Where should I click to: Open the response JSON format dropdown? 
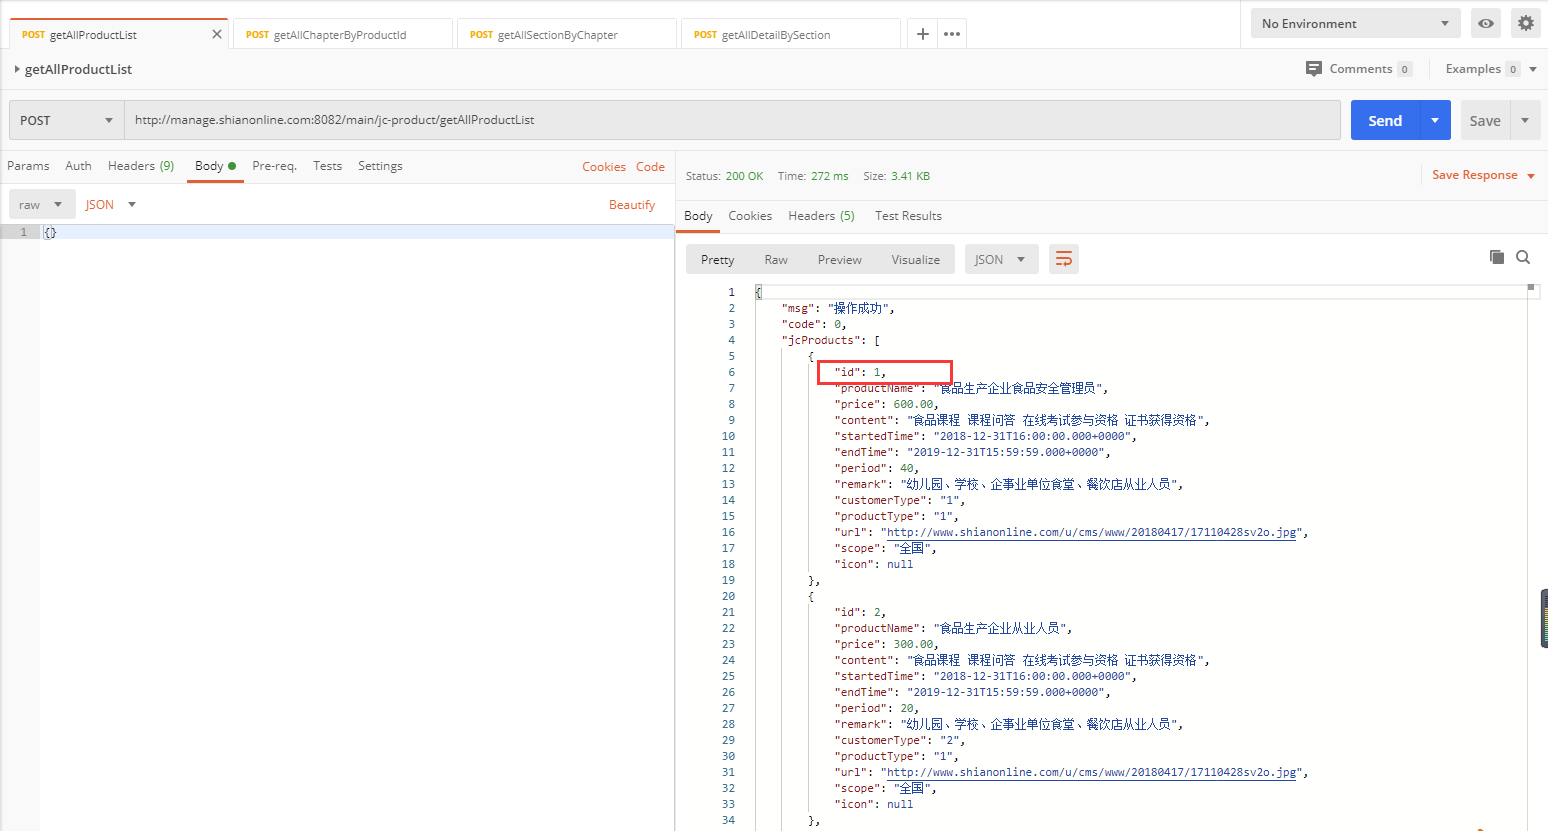pos(1001,259)
